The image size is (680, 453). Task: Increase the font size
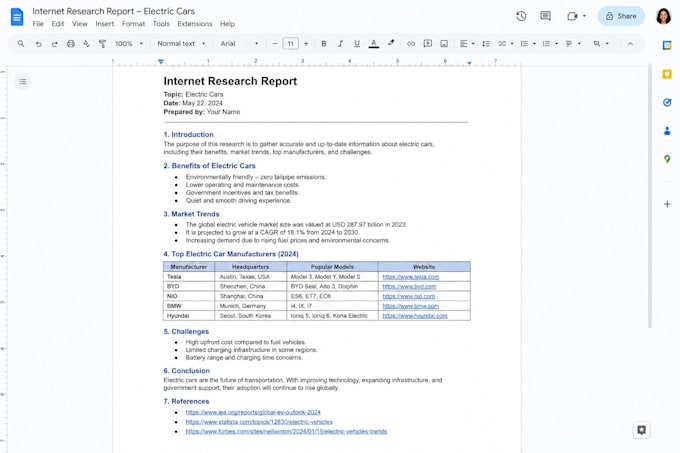(306, 44)
